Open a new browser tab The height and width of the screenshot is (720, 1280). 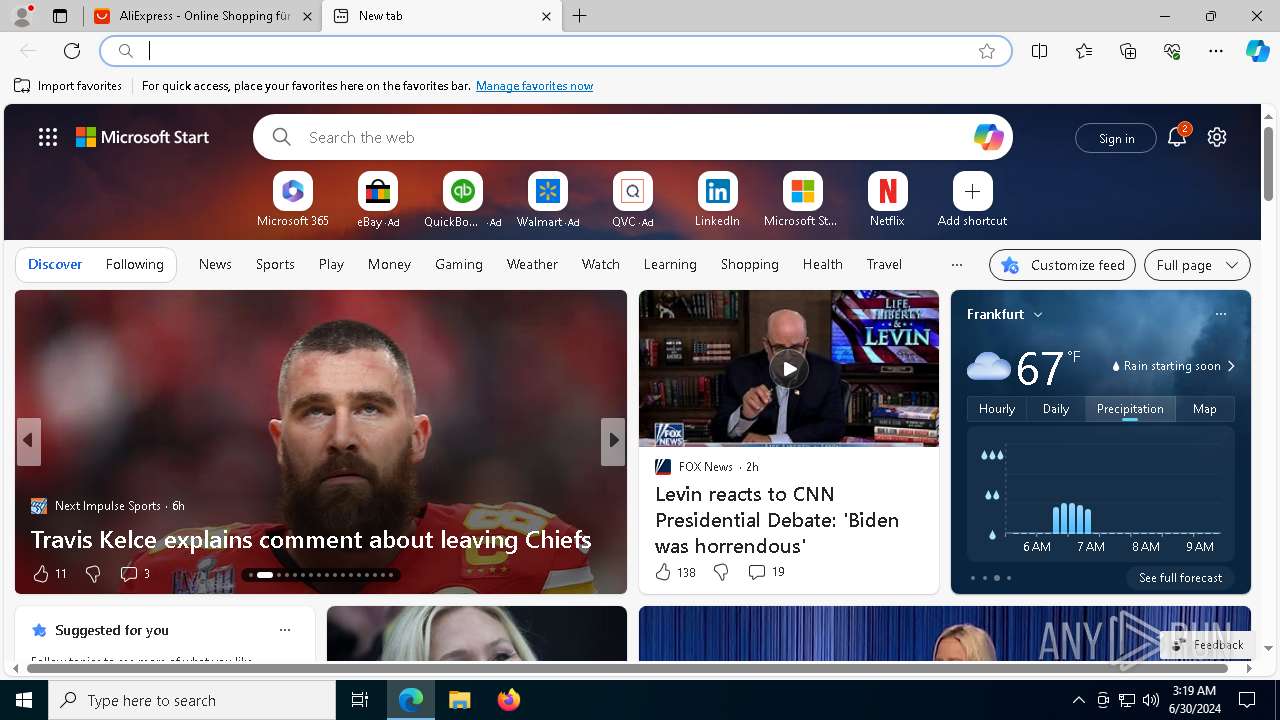click(580, 16)
